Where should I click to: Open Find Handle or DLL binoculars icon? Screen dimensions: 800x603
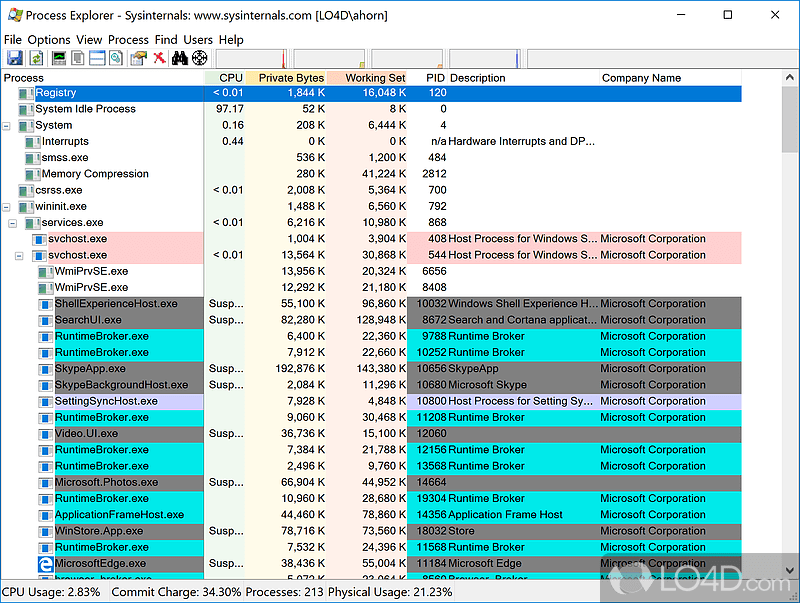[178, 57]
